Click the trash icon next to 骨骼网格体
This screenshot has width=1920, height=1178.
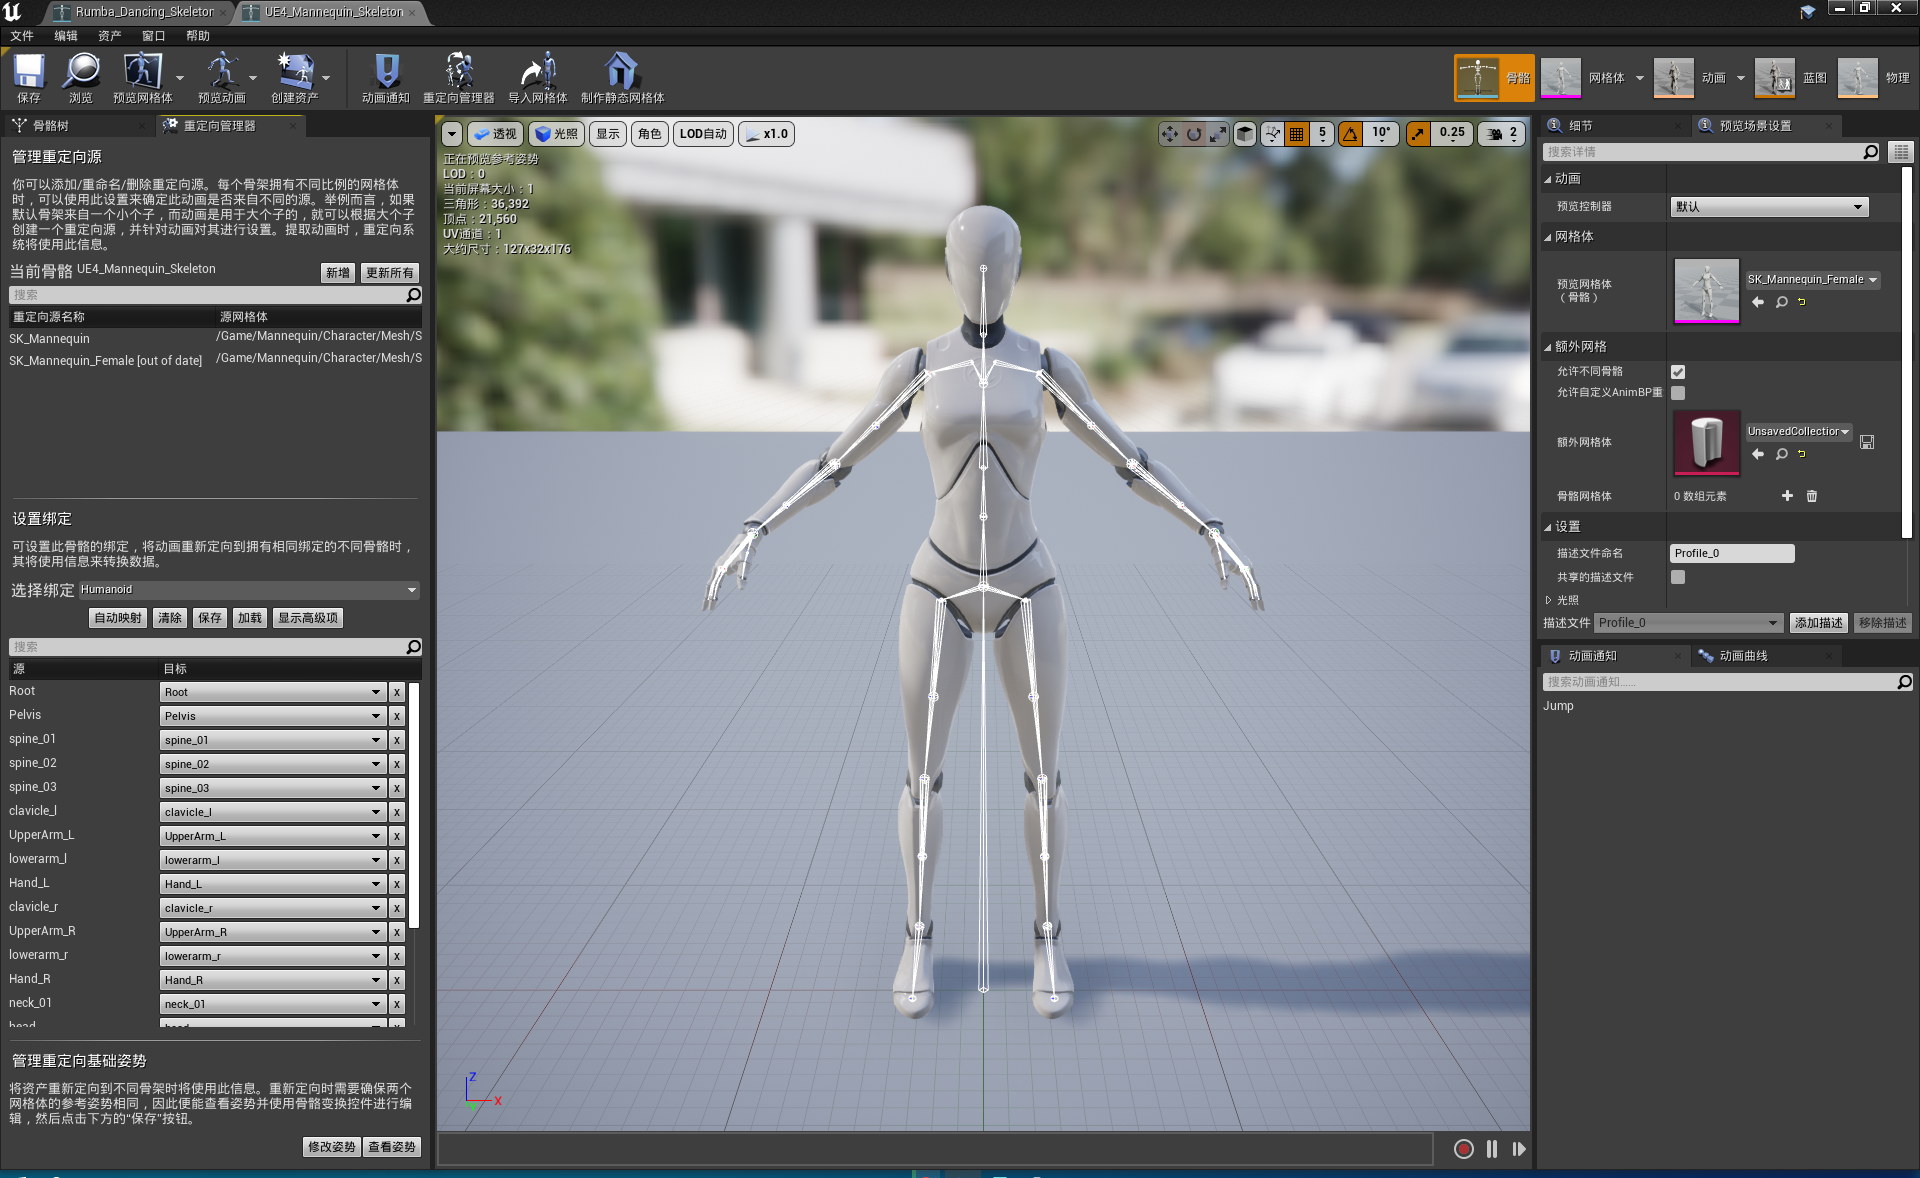[1811, 496]
